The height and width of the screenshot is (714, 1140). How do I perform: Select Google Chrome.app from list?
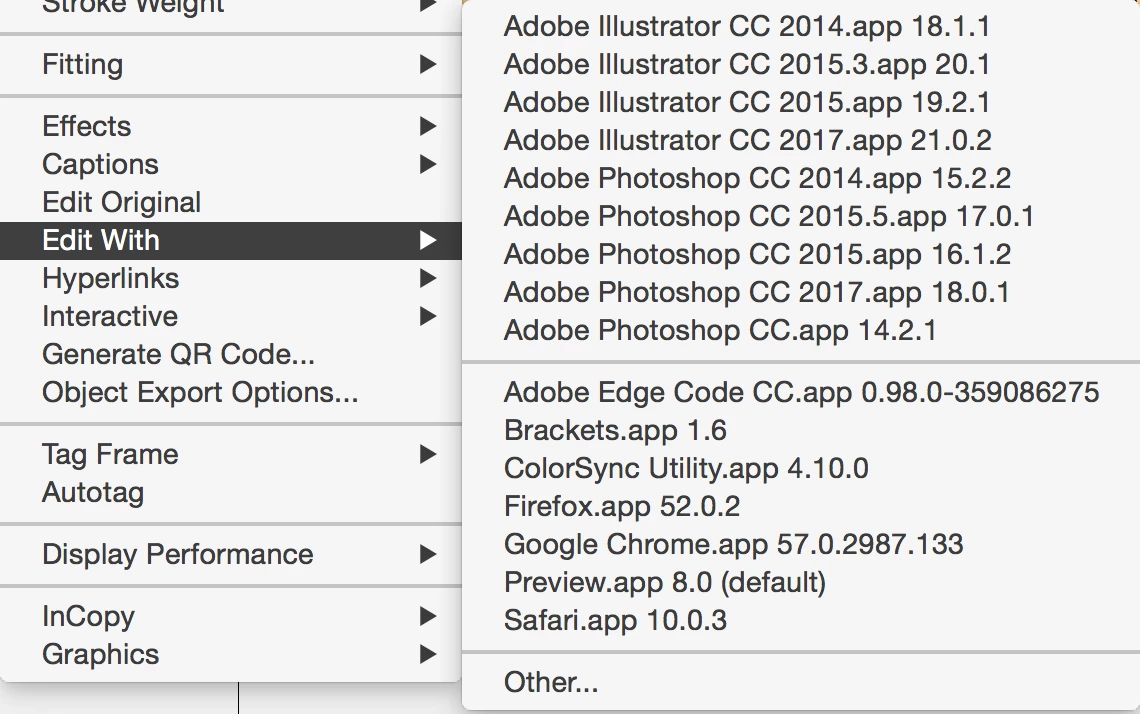pyautogui.click(x=734, y=544)
